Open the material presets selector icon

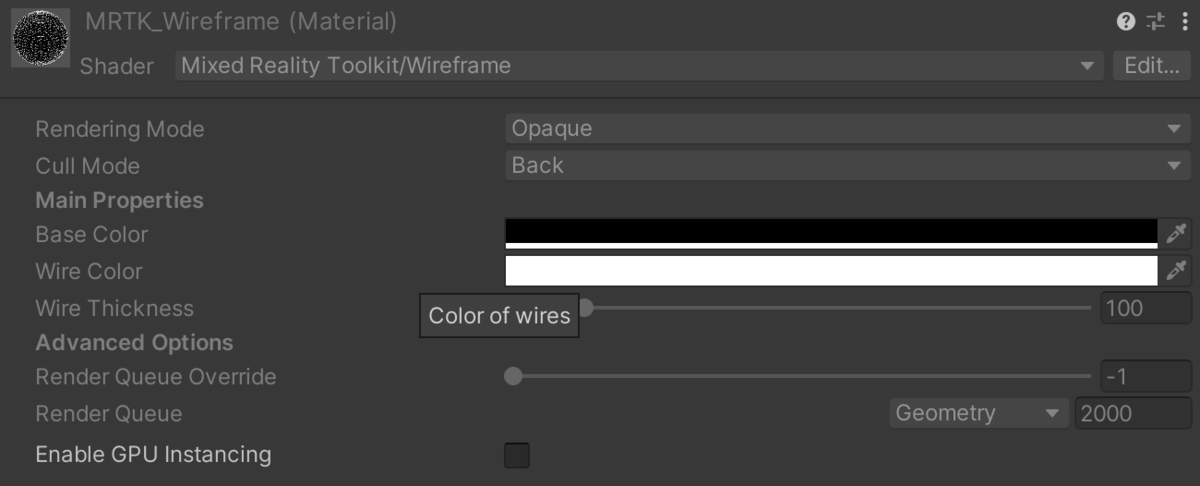coord(1156,21)
